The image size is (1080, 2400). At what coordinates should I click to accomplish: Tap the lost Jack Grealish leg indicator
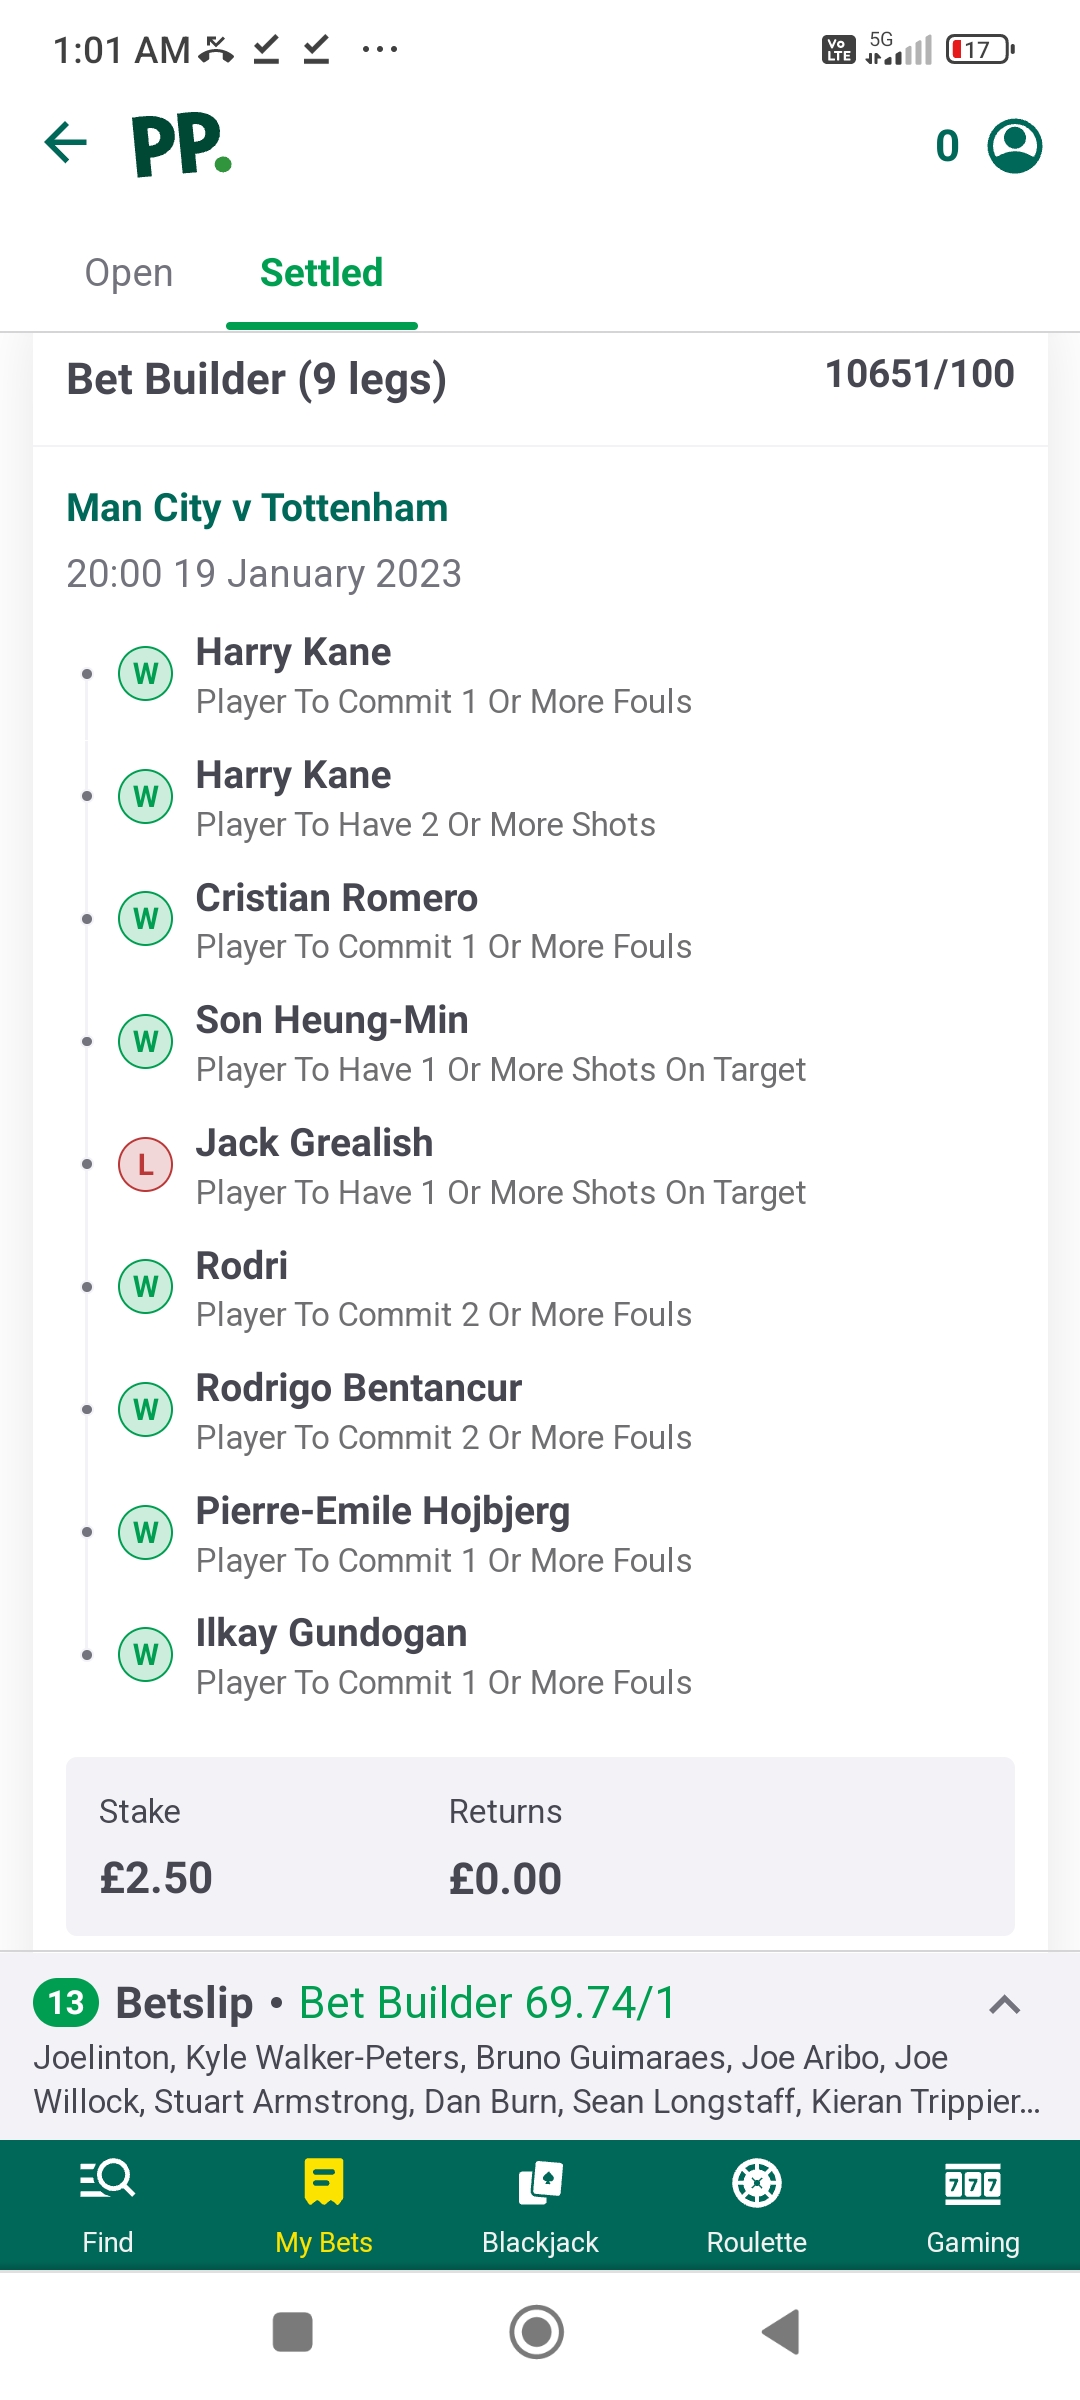146,1164
